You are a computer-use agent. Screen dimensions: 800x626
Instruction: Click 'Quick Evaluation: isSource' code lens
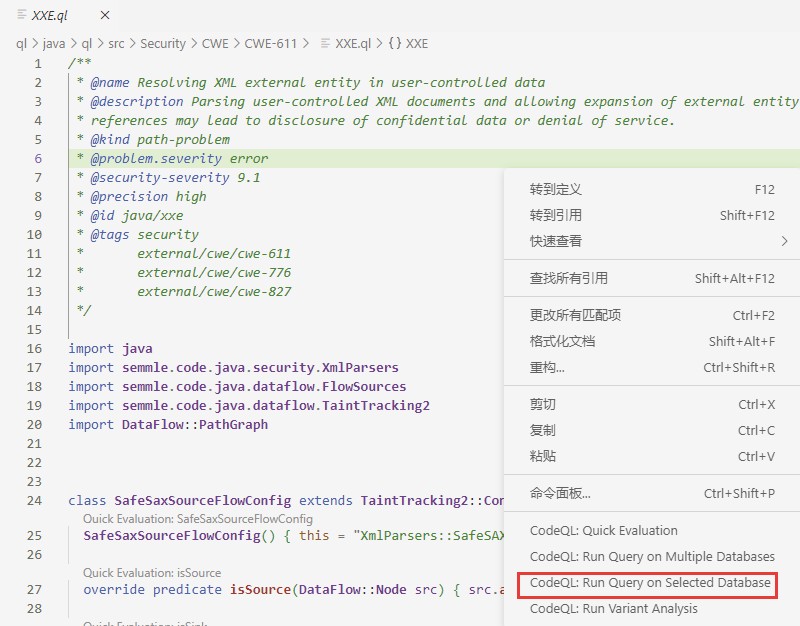click(x=152, y=573)
